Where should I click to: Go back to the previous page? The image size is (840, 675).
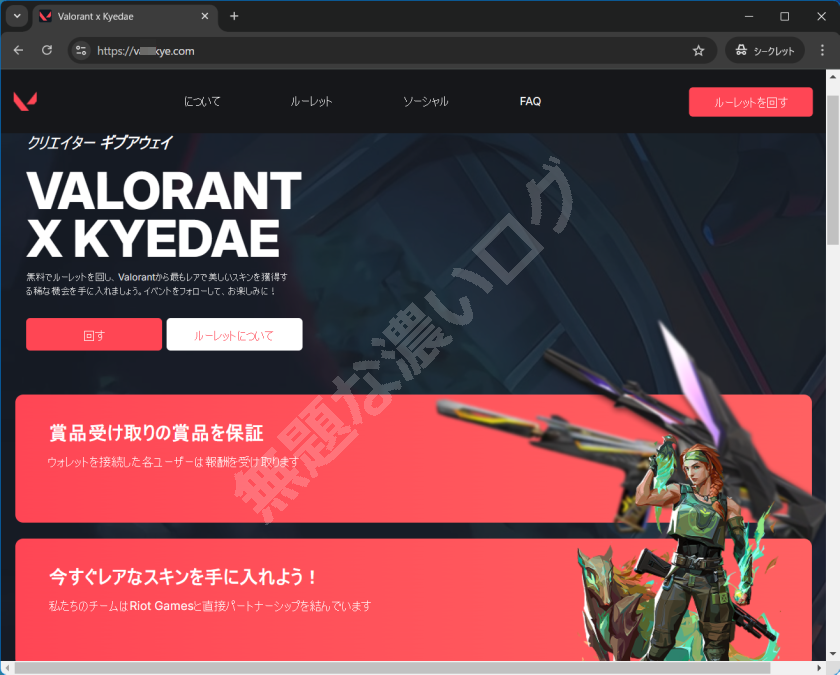click(x=19, y=50)
